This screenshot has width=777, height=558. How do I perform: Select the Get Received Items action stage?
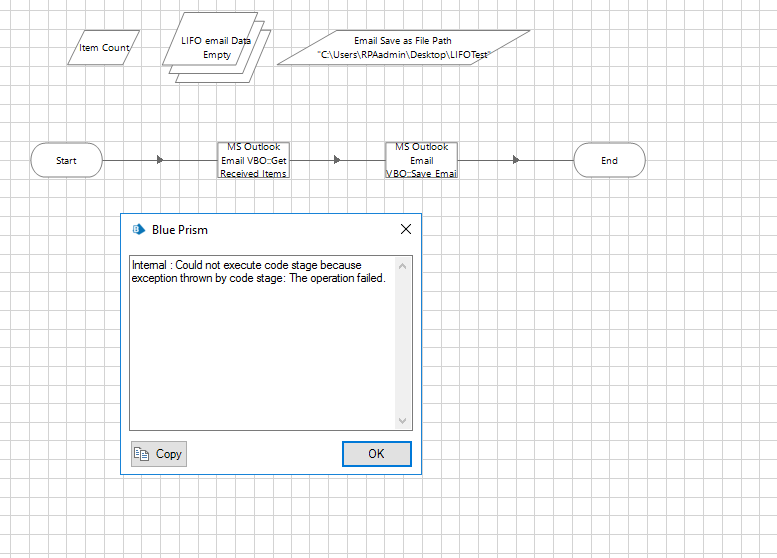click(254, 160)
